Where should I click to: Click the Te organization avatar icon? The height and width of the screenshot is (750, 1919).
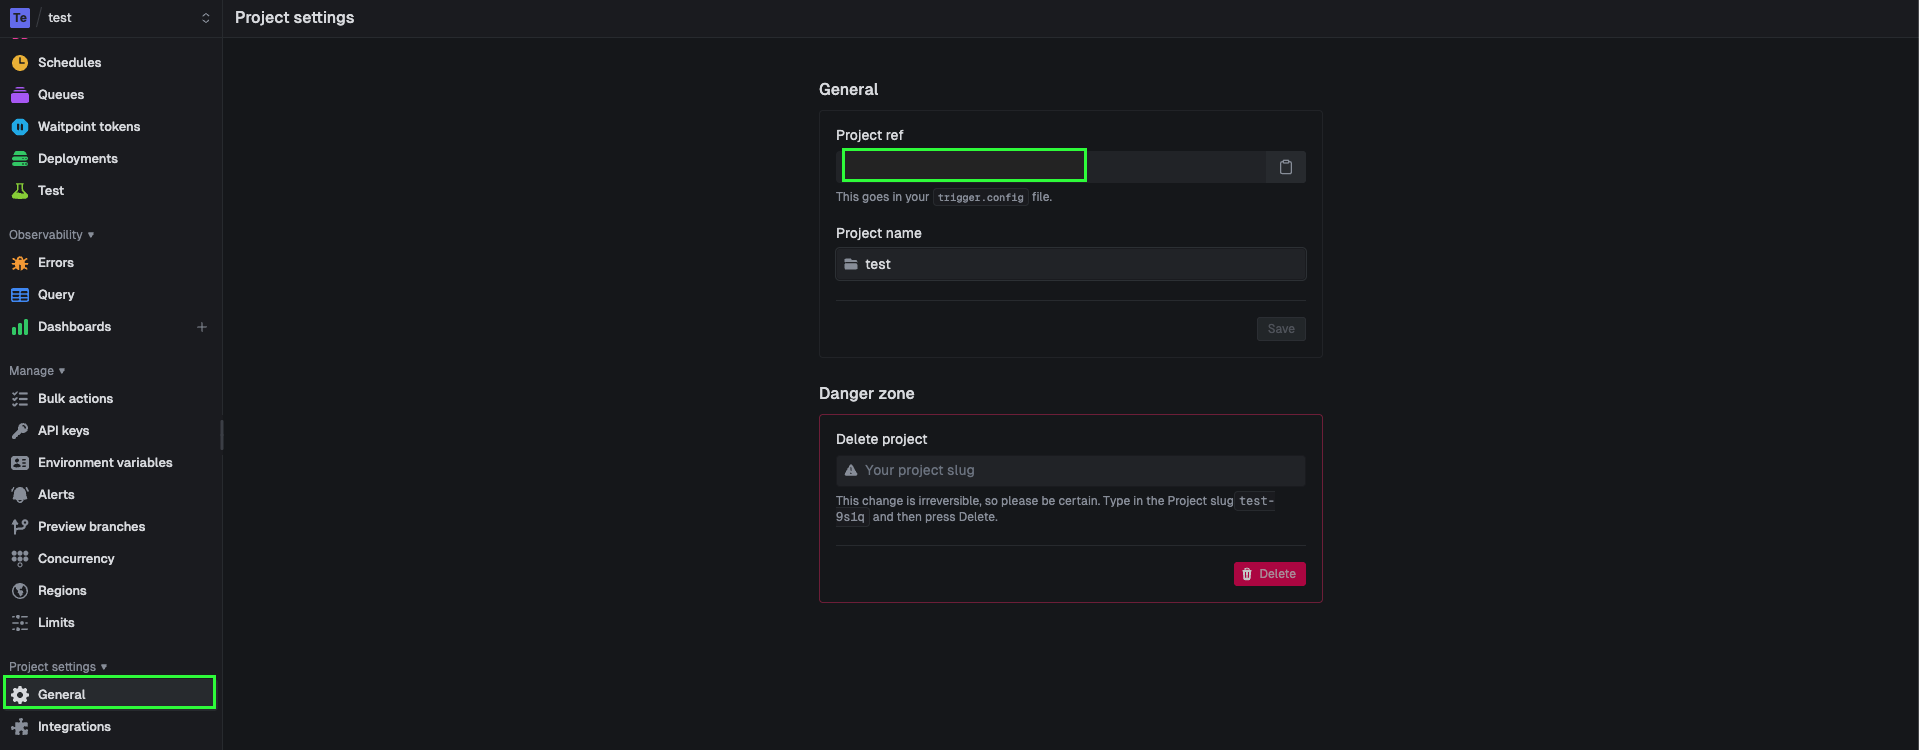20,18
